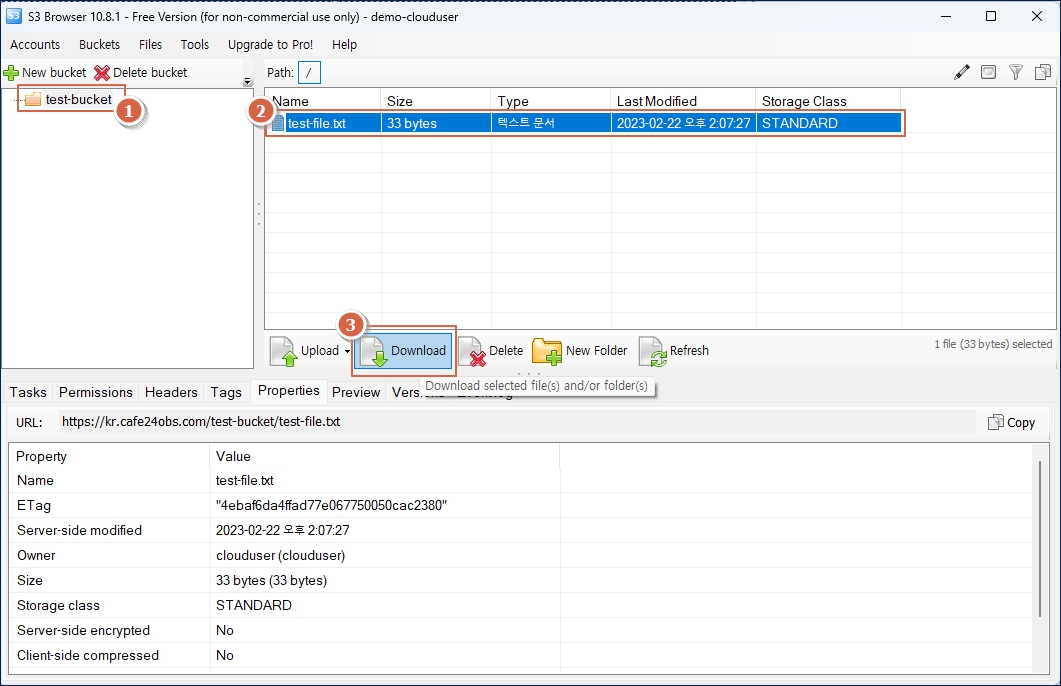Click the Download toolbar button

coord(404,350)
